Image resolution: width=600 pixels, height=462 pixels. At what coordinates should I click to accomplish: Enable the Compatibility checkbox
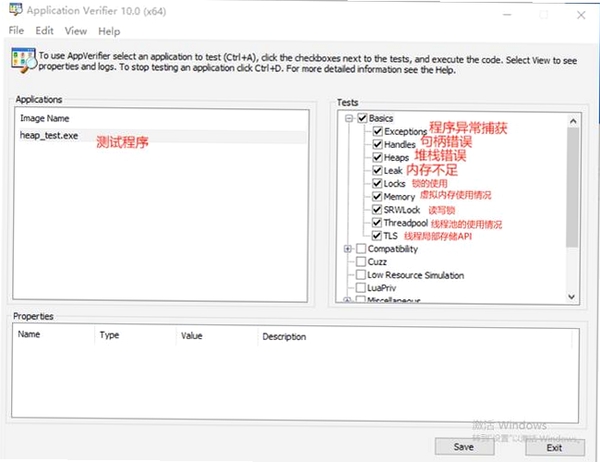click(361, 249)
